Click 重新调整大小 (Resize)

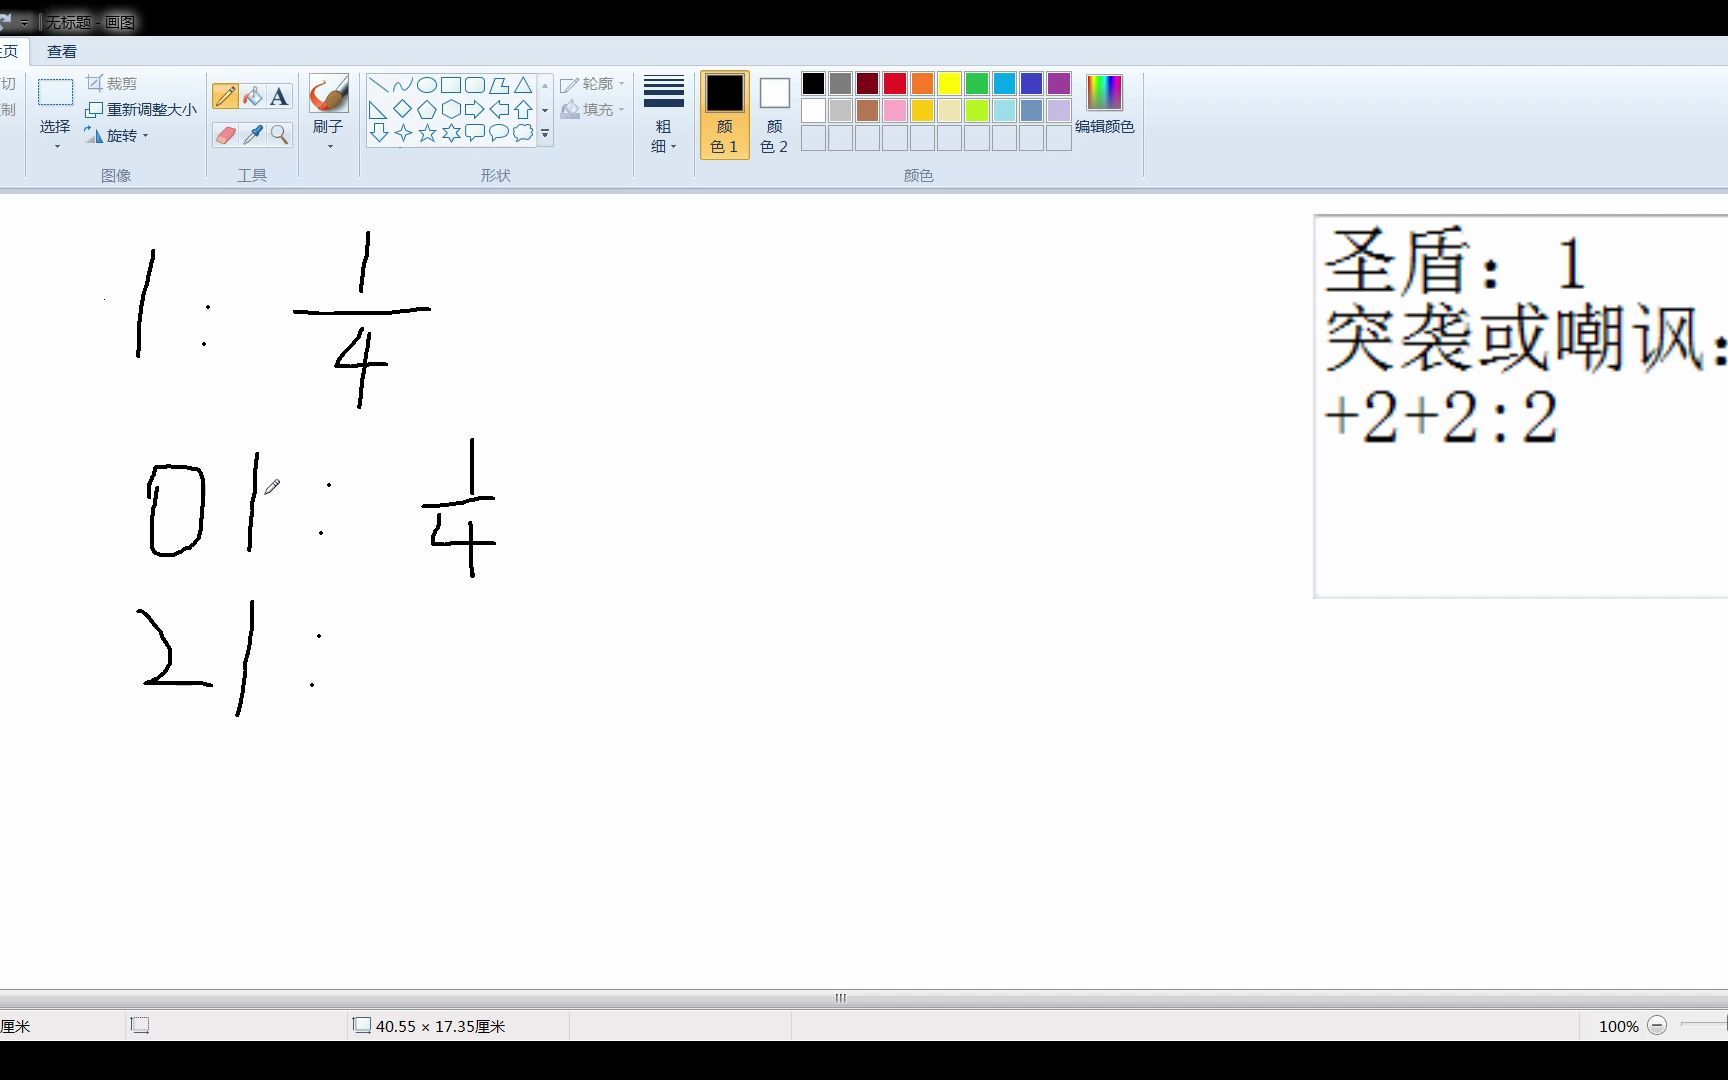141,109
